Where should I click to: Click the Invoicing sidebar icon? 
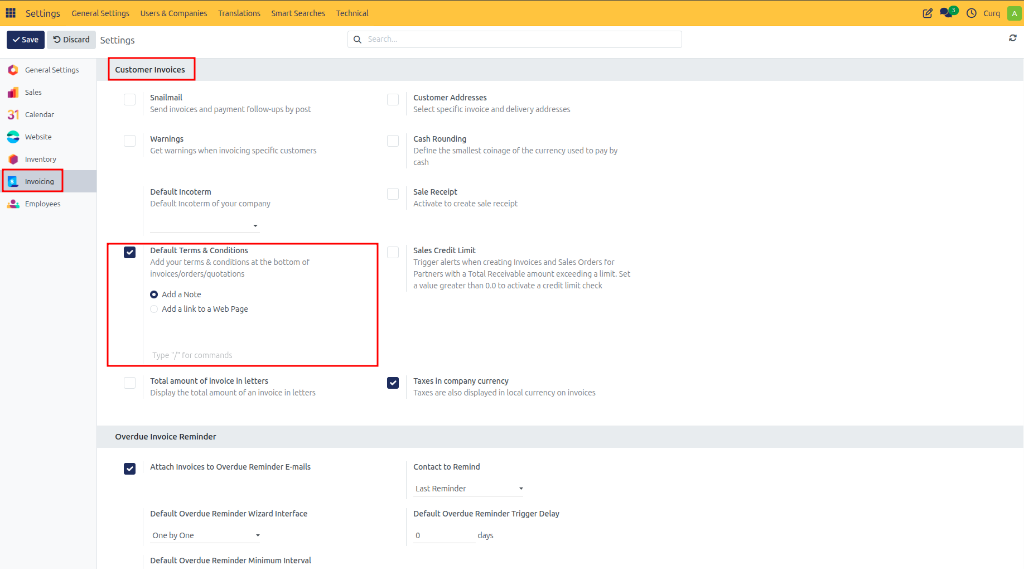(13, 182)
